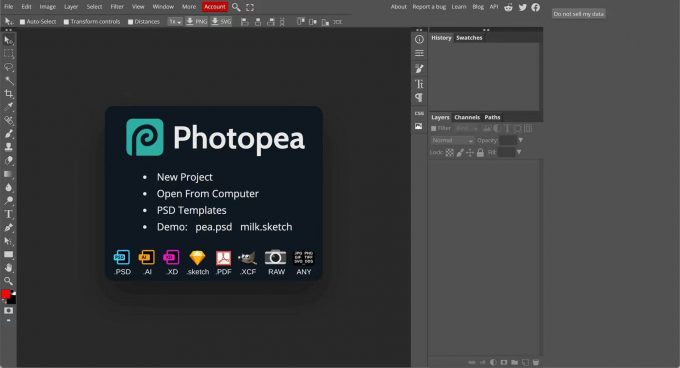Toggle lock image pixels brush icon
The image size is (680, 368).
pos(460,153)
